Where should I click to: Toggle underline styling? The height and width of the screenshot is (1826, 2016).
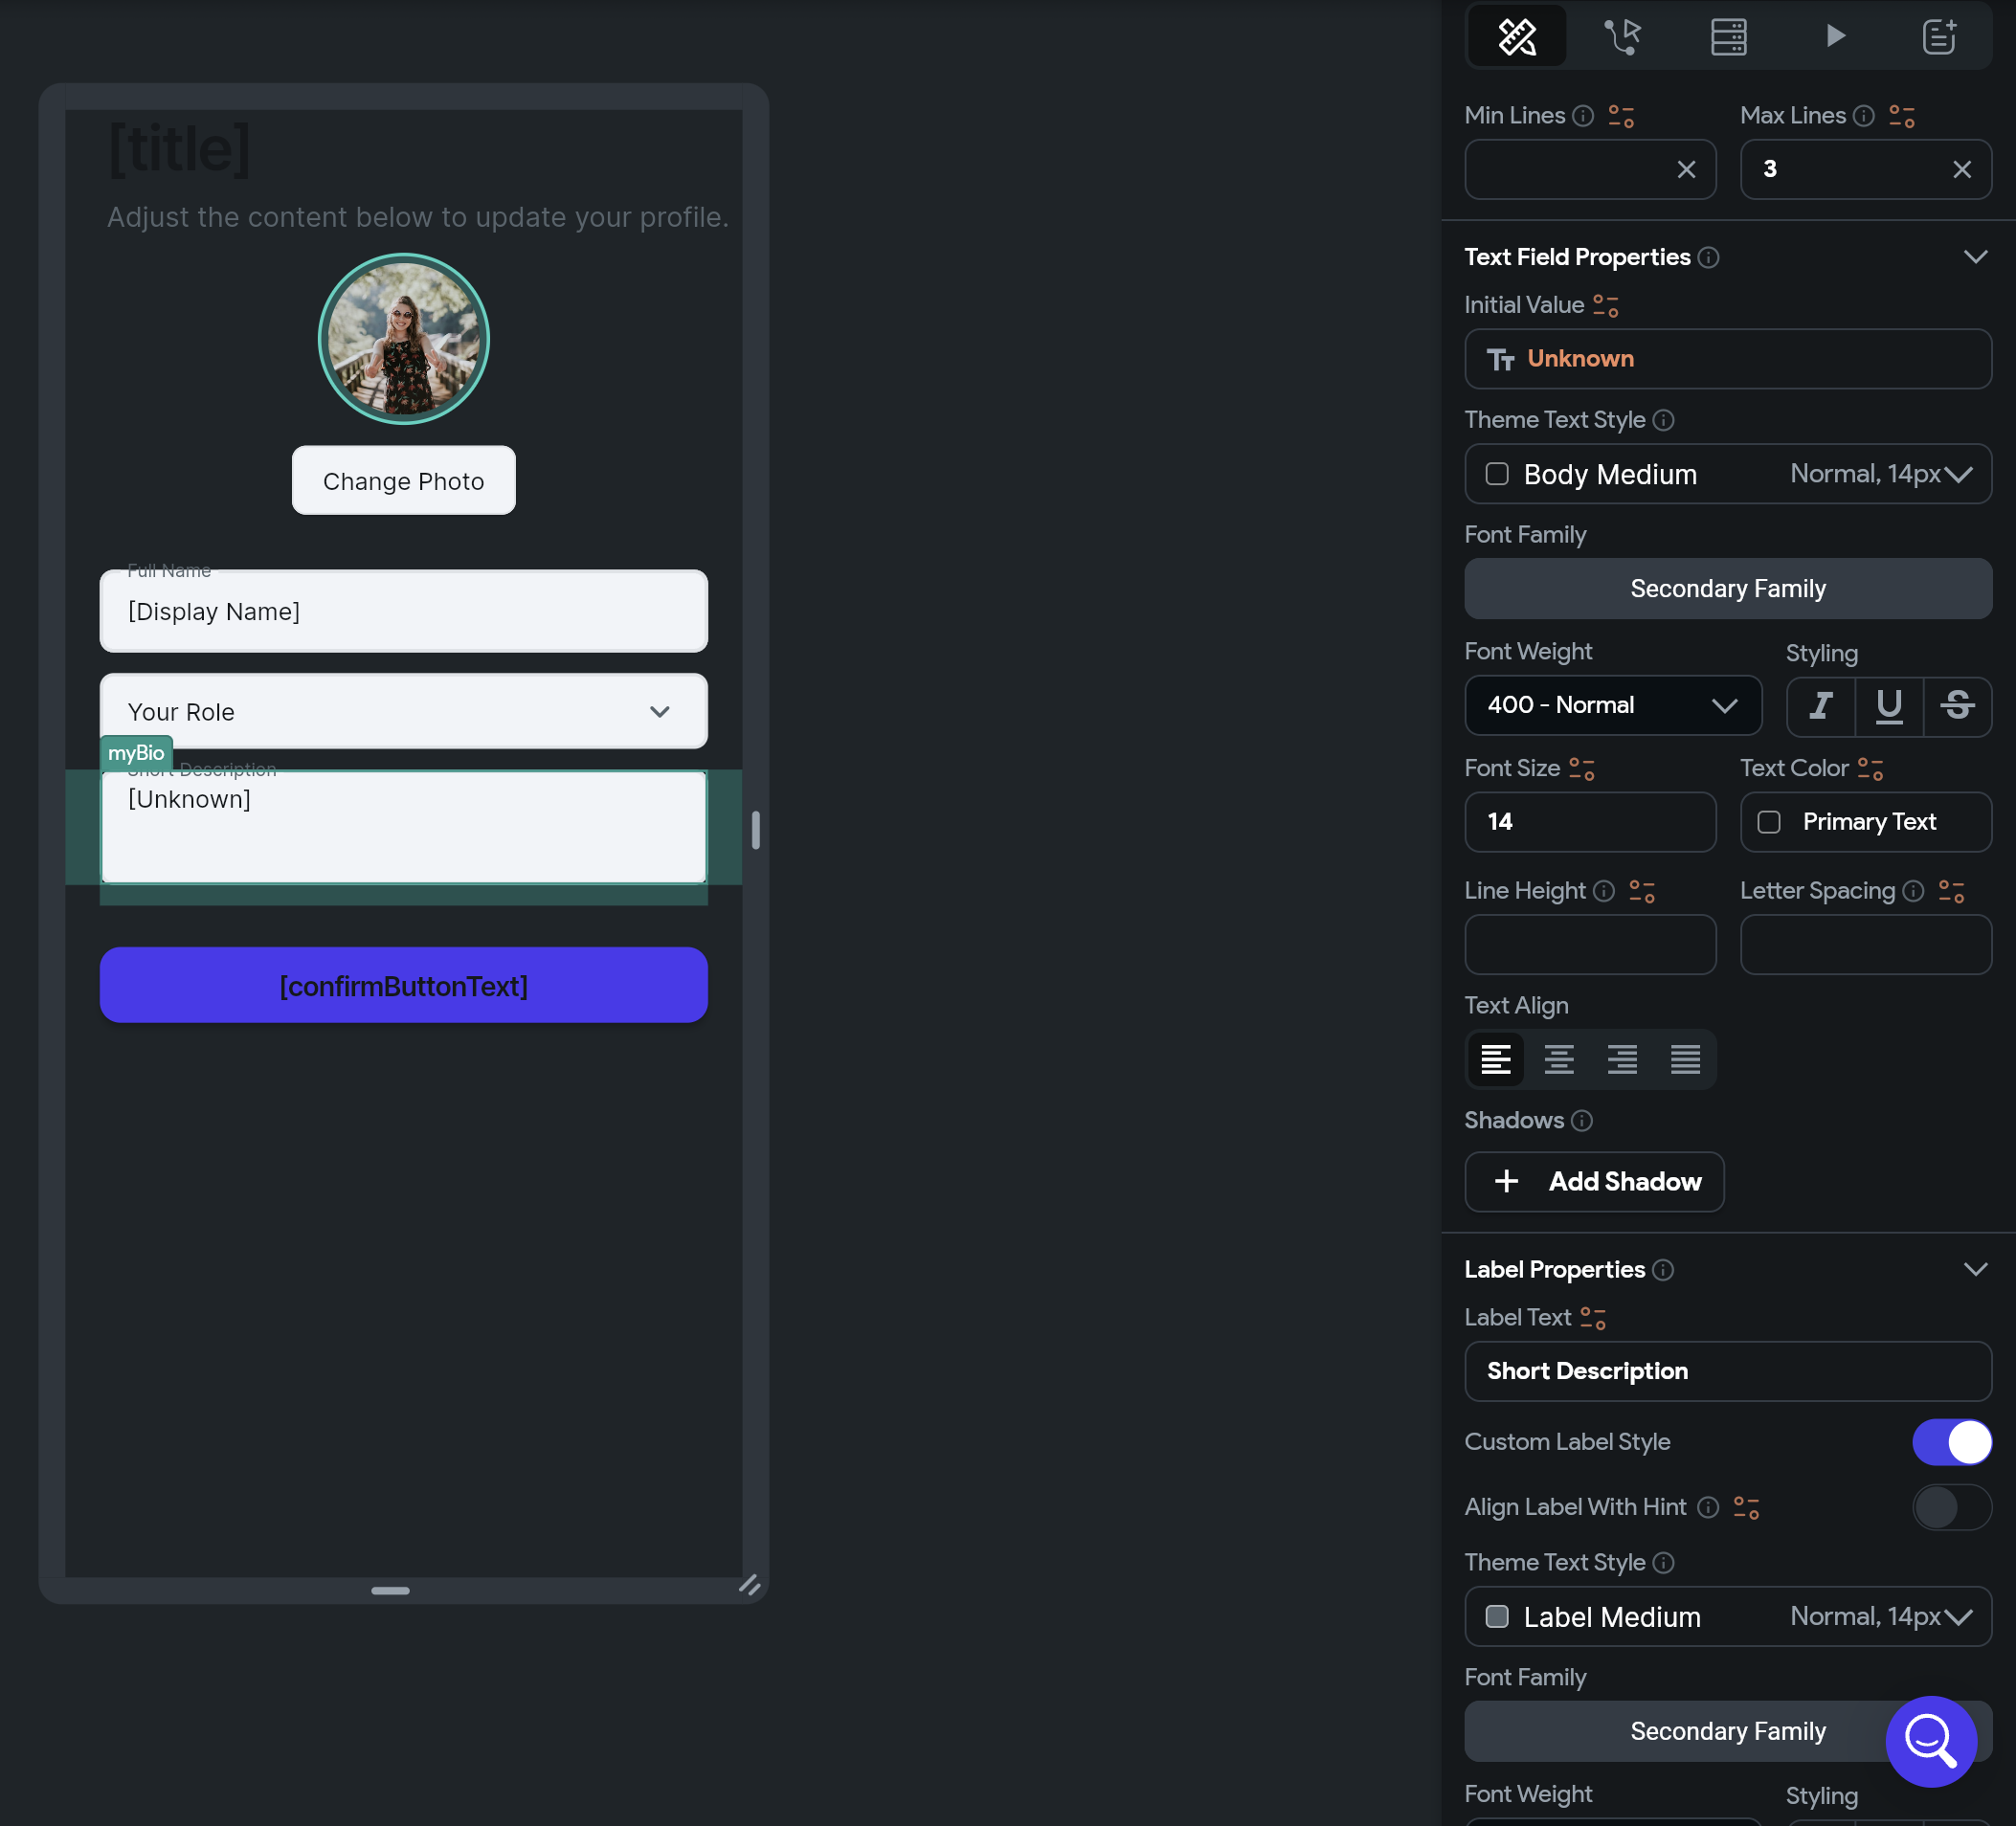[x=1888, y=706]
